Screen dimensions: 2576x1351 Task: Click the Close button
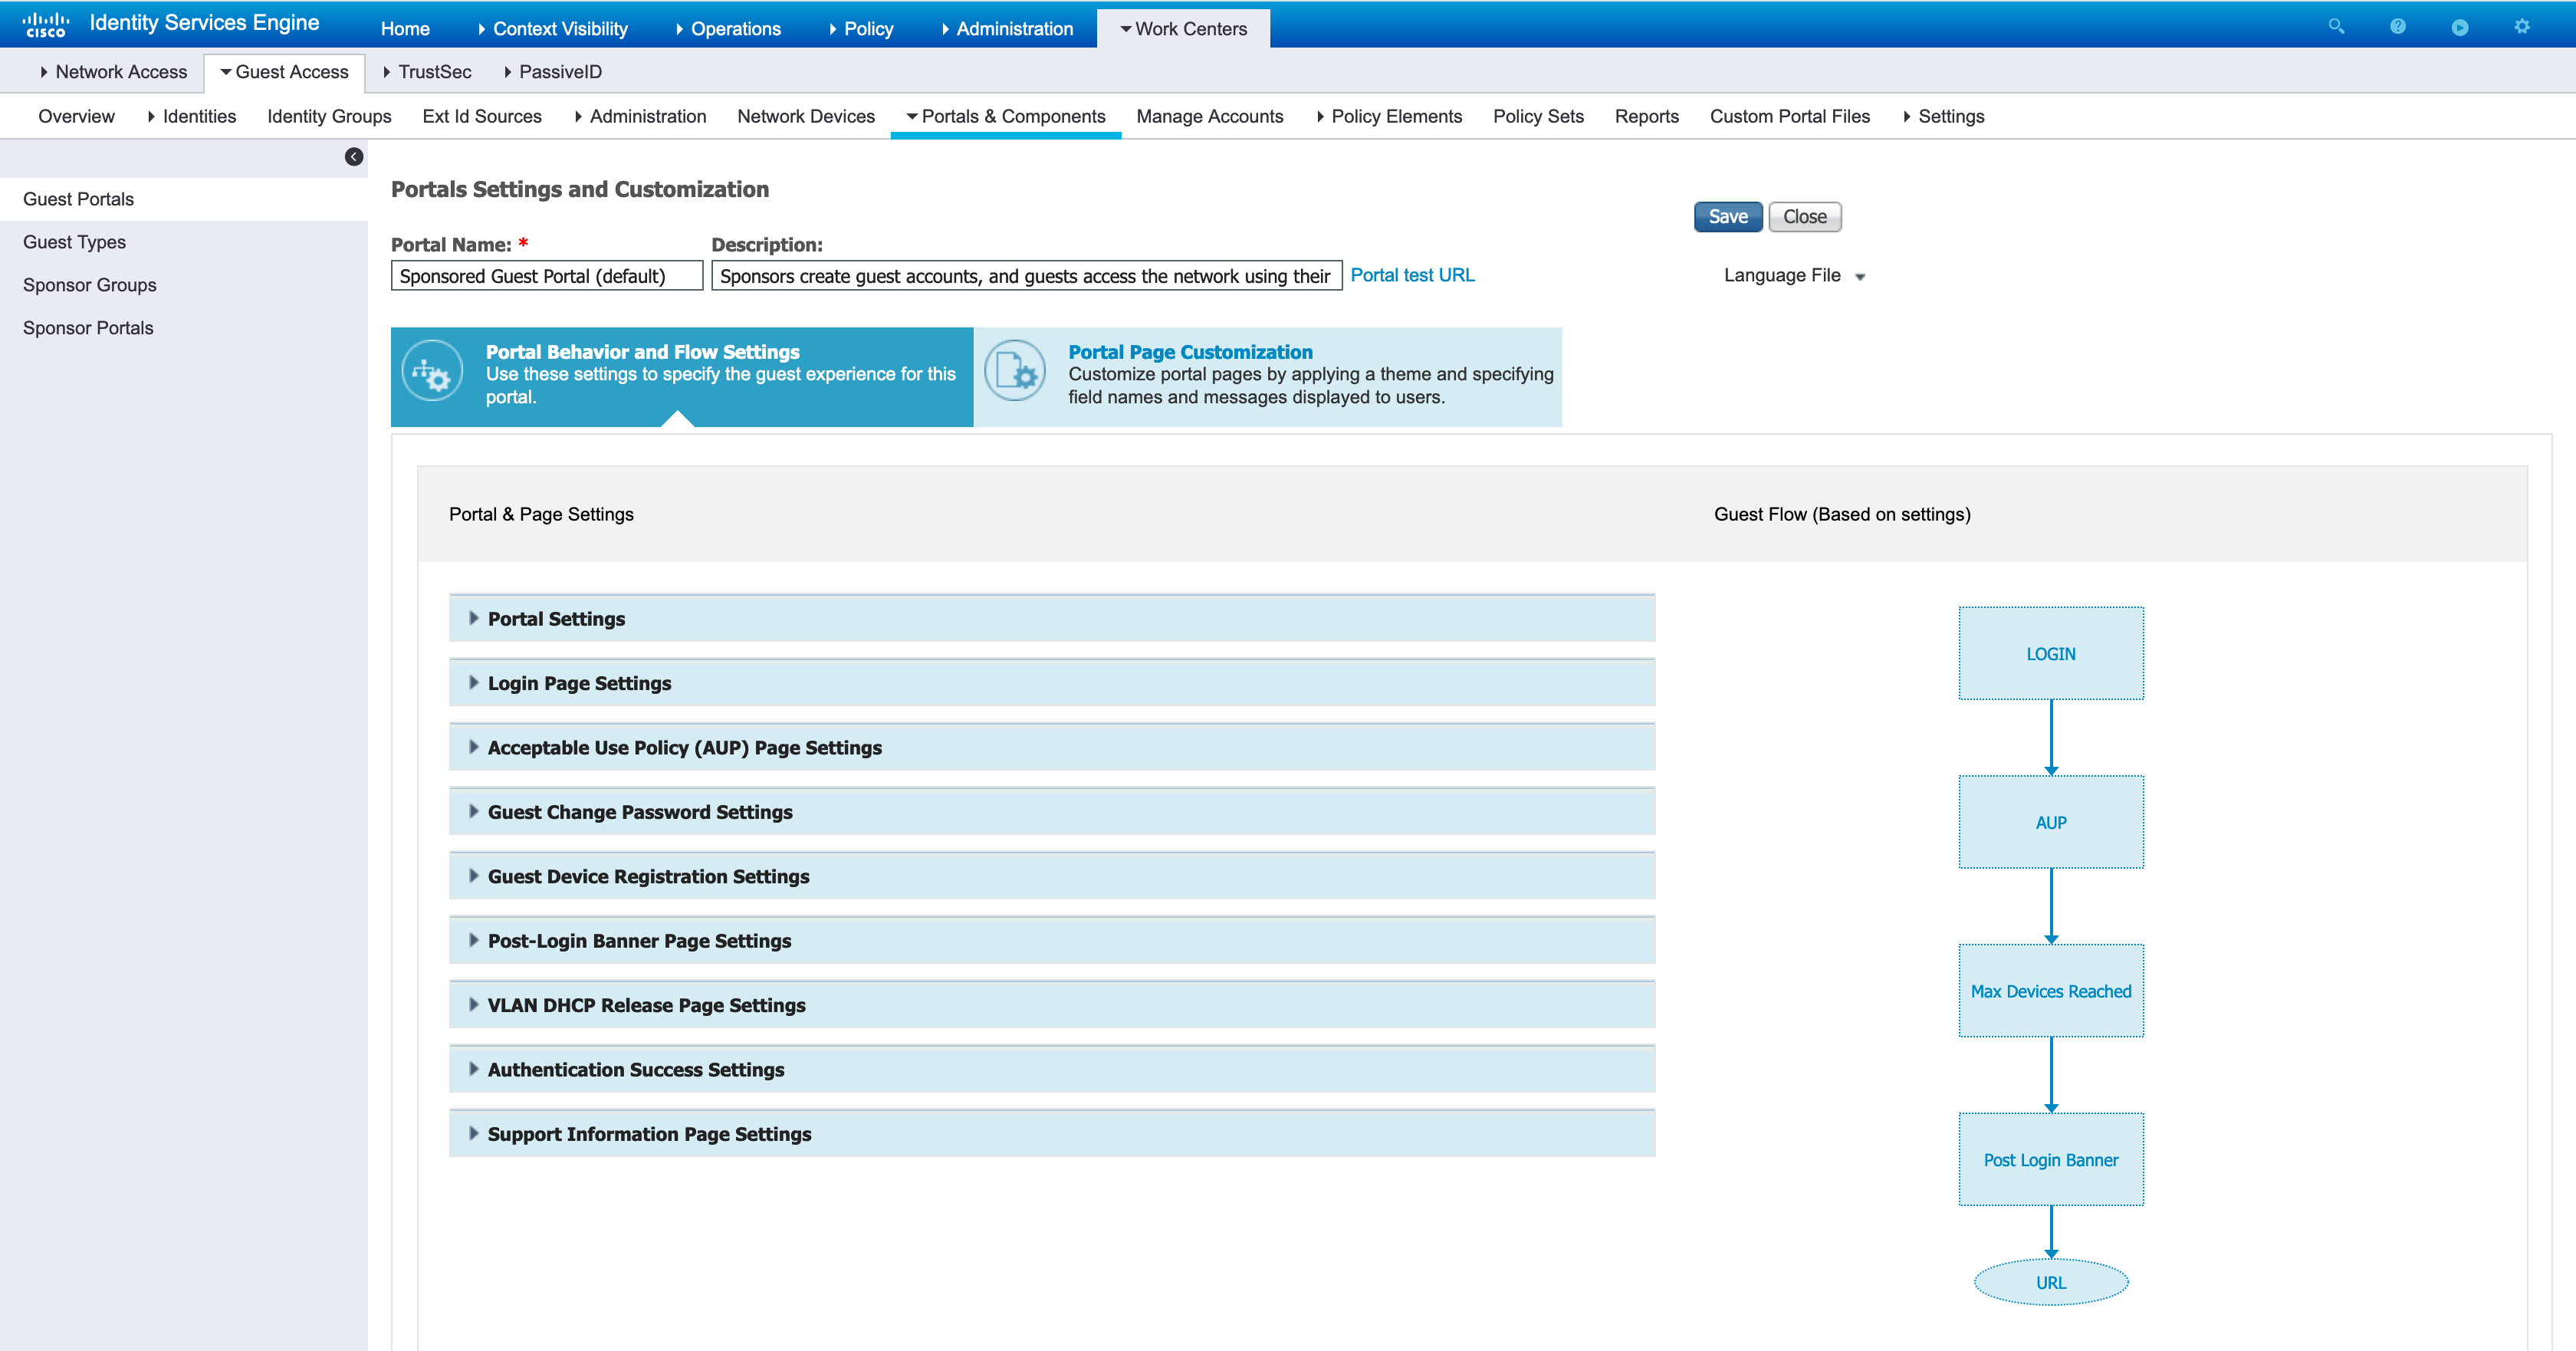coord(1804,217)
